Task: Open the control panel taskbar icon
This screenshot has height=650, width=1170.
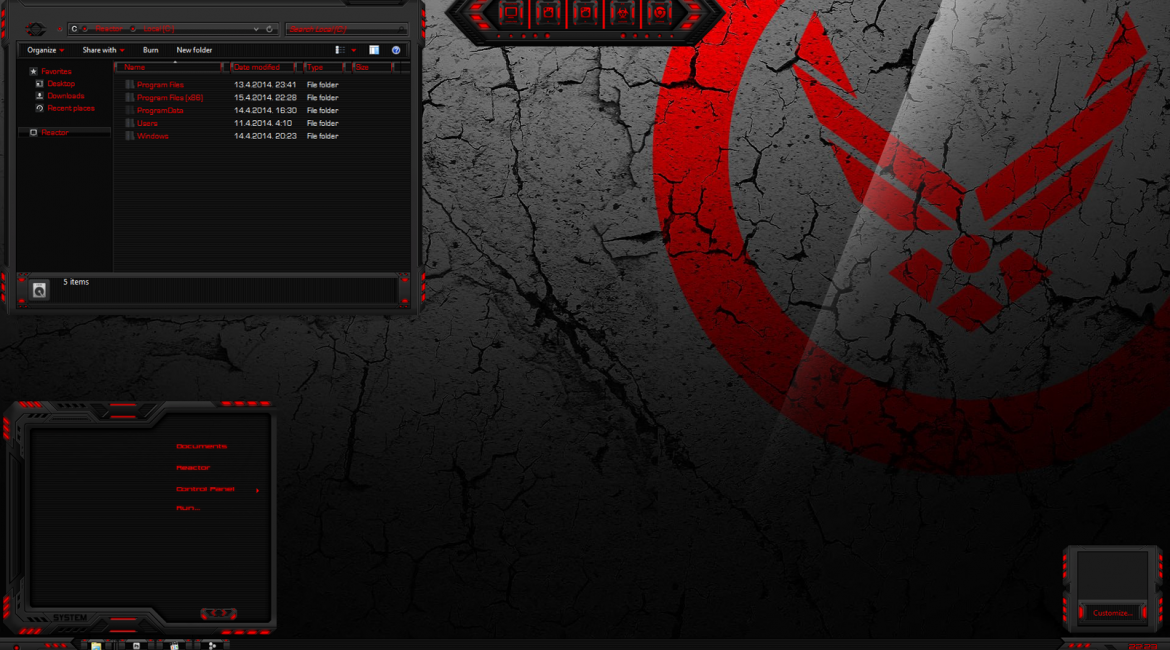Action: coord(174,646)
